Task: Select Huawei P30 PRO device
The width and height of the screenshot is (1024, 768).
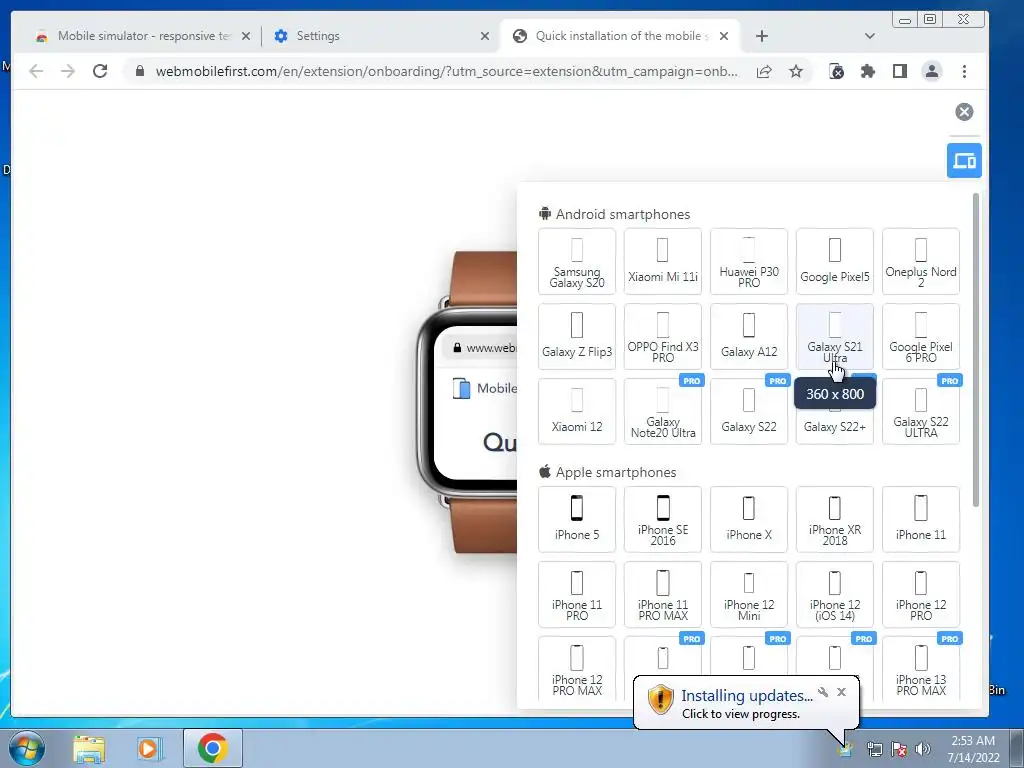Action: [x=749, y=261]
